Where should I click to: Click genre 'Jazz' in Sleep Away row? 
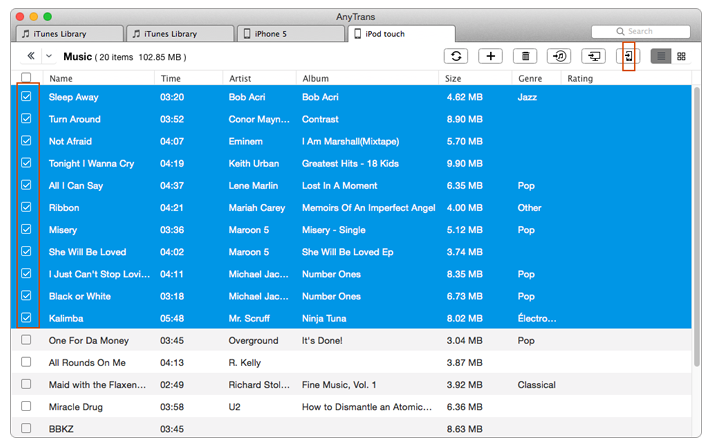click(x=527, y=97)
